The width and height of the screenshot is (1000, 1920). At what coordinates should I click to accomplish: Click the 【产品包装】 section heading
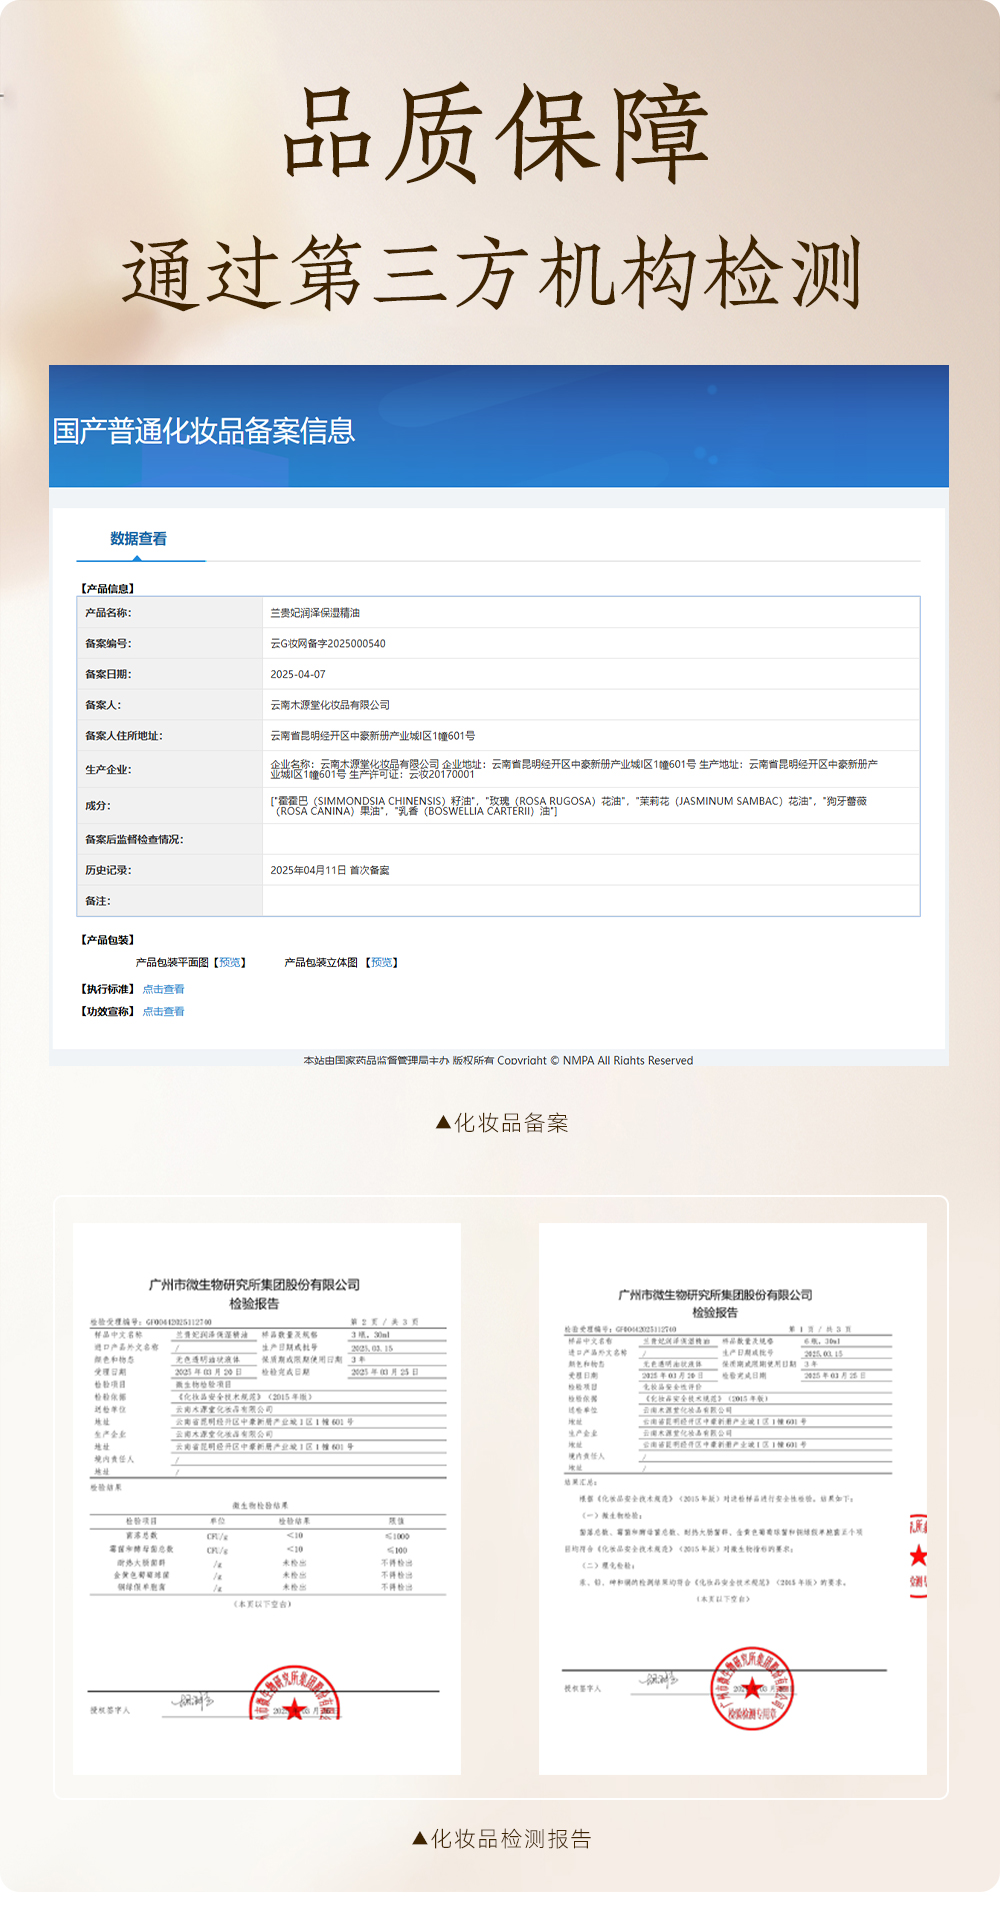point(108,940)
